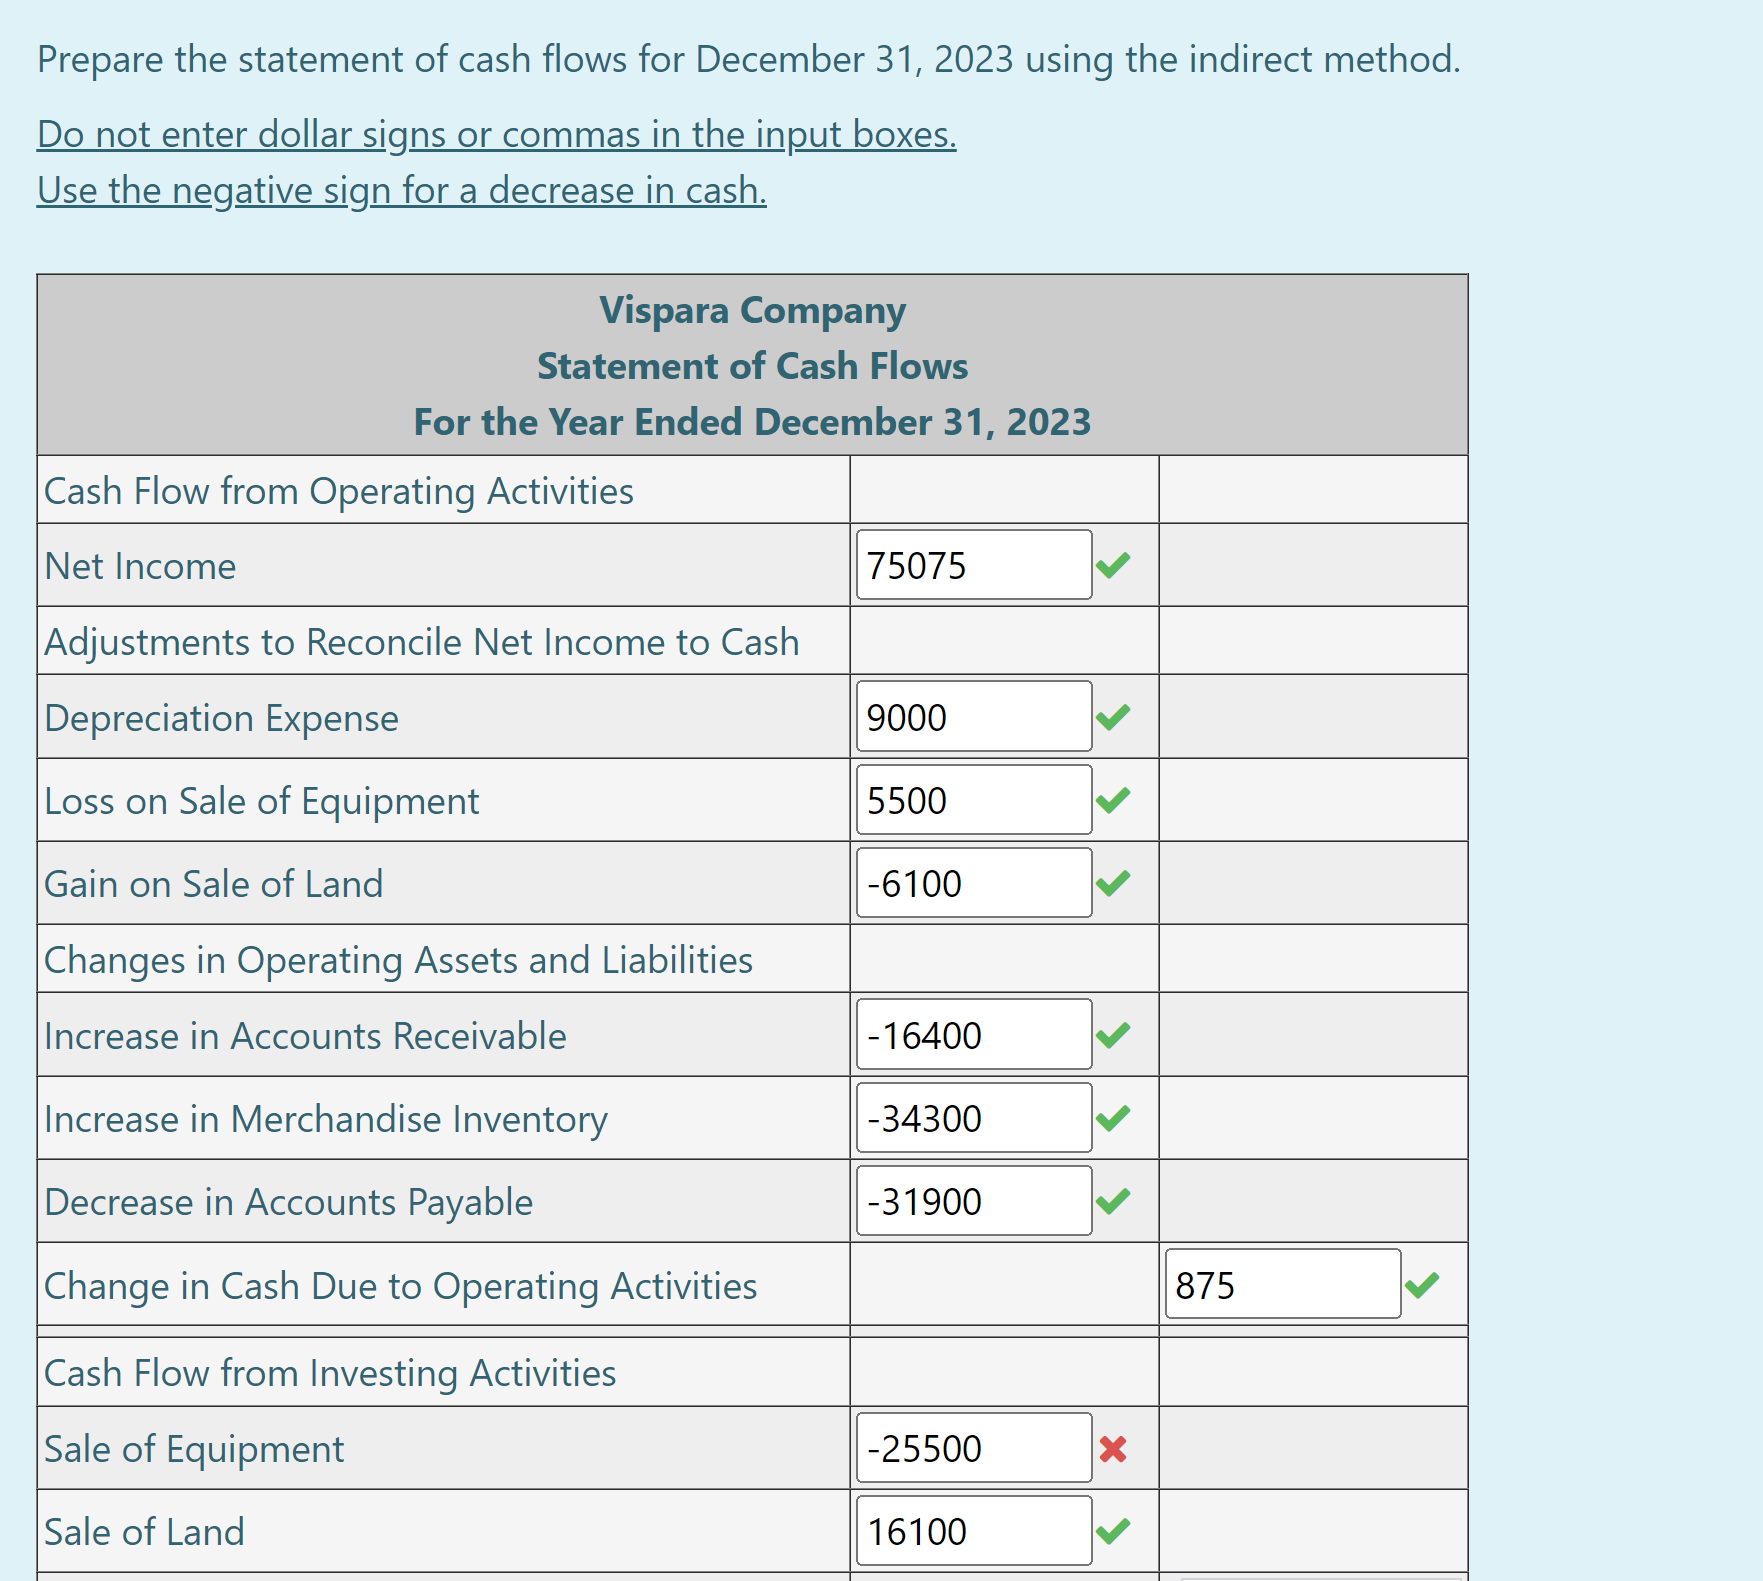Click the checkmark beside Increase in Accounts Receivable
The image size is (1763, 1581).
(x=1116, y=1036)
